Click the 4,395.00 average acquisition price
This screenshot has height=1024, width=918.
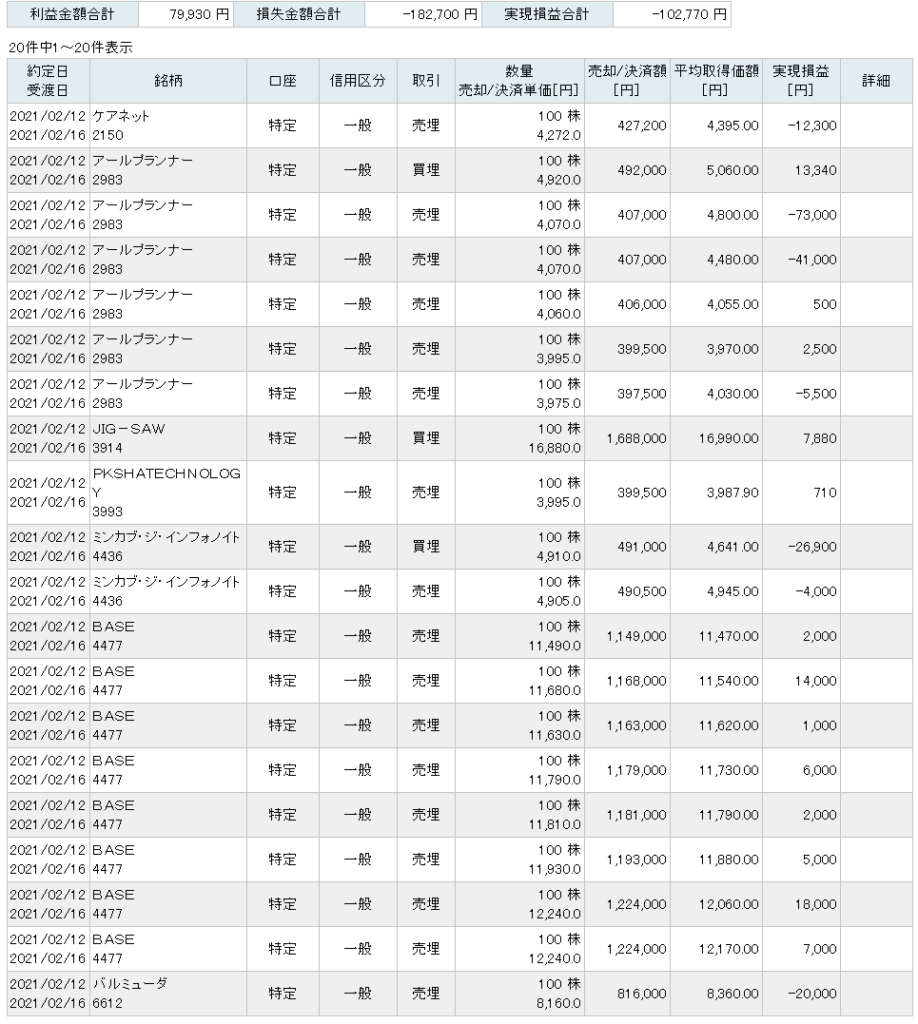click(x=733, y=125)
